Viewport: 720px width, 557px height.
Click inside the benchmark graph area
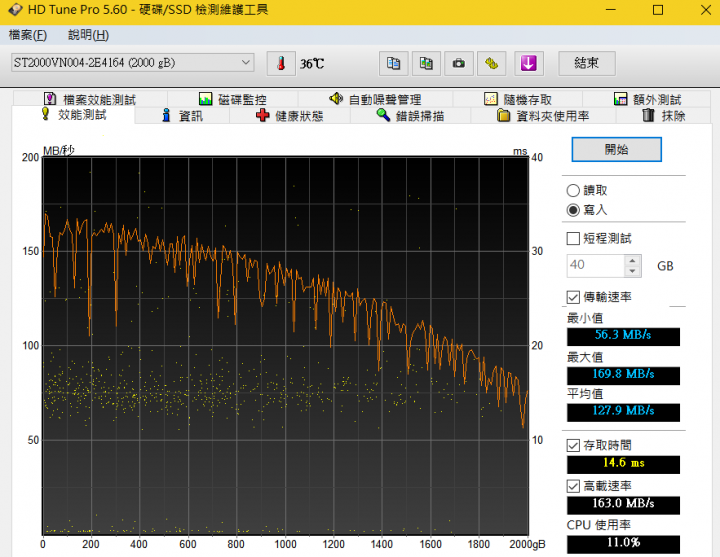pos(285,345)
